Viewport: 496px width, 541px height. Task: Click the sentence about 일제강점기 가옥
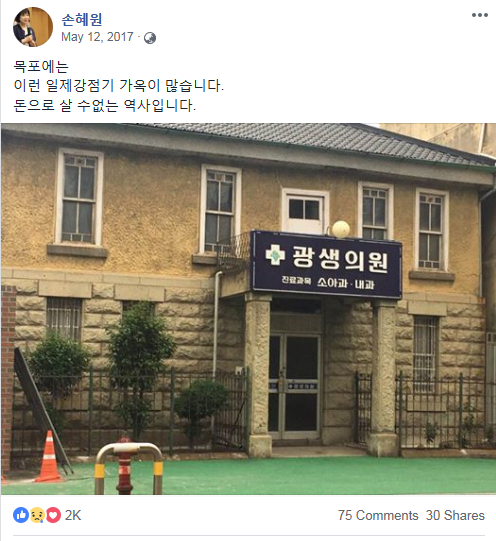pos(119,85)
